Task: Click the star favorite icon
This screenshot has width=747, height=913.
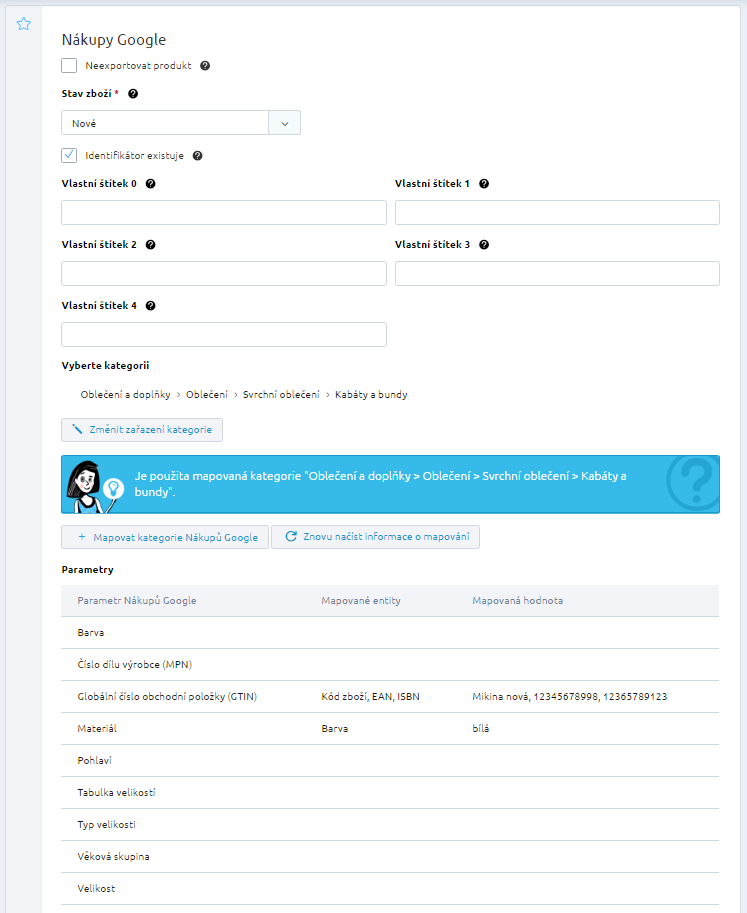Action: tap(23, 24)
